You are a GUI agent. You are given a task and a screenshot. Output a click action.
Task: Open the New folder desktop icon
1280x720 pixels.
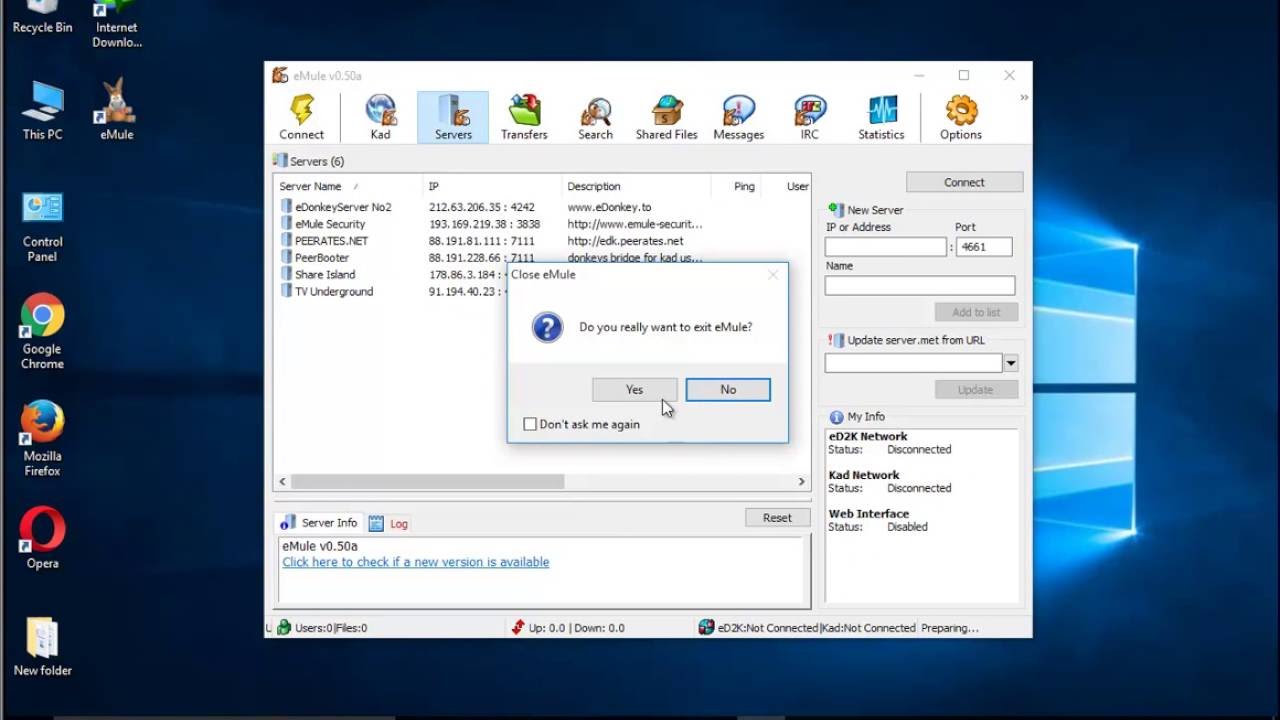click(x=42, y=647)
